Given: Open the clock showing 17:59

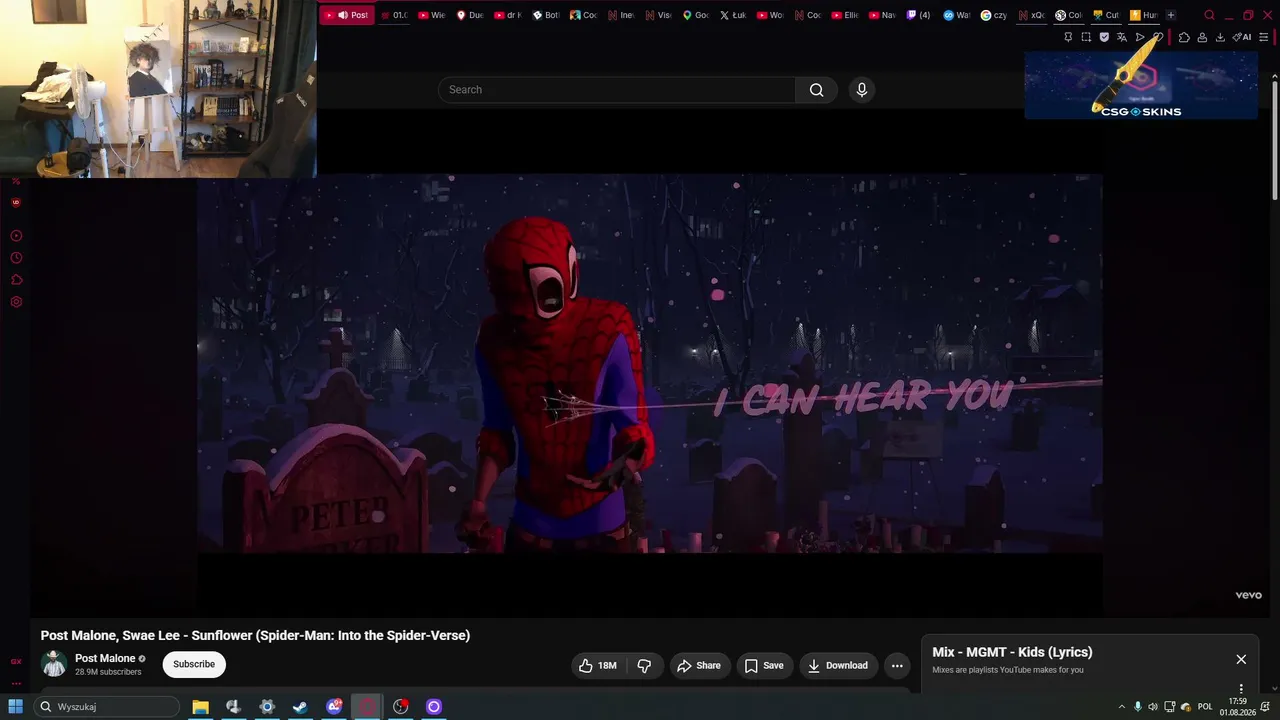Looking at the screenshot, I should 1238,707.
